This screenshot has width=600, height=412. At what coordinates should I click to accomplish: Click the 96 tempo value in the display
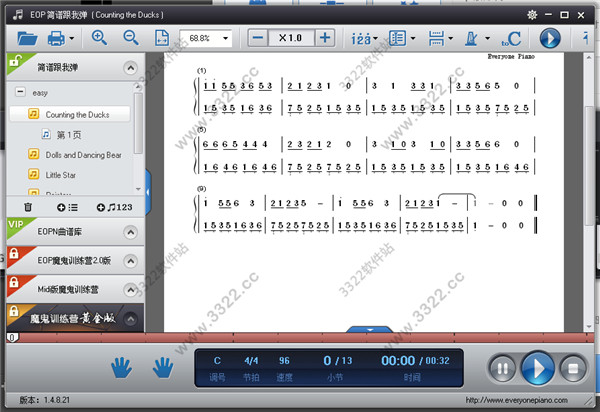click(284, 361)
